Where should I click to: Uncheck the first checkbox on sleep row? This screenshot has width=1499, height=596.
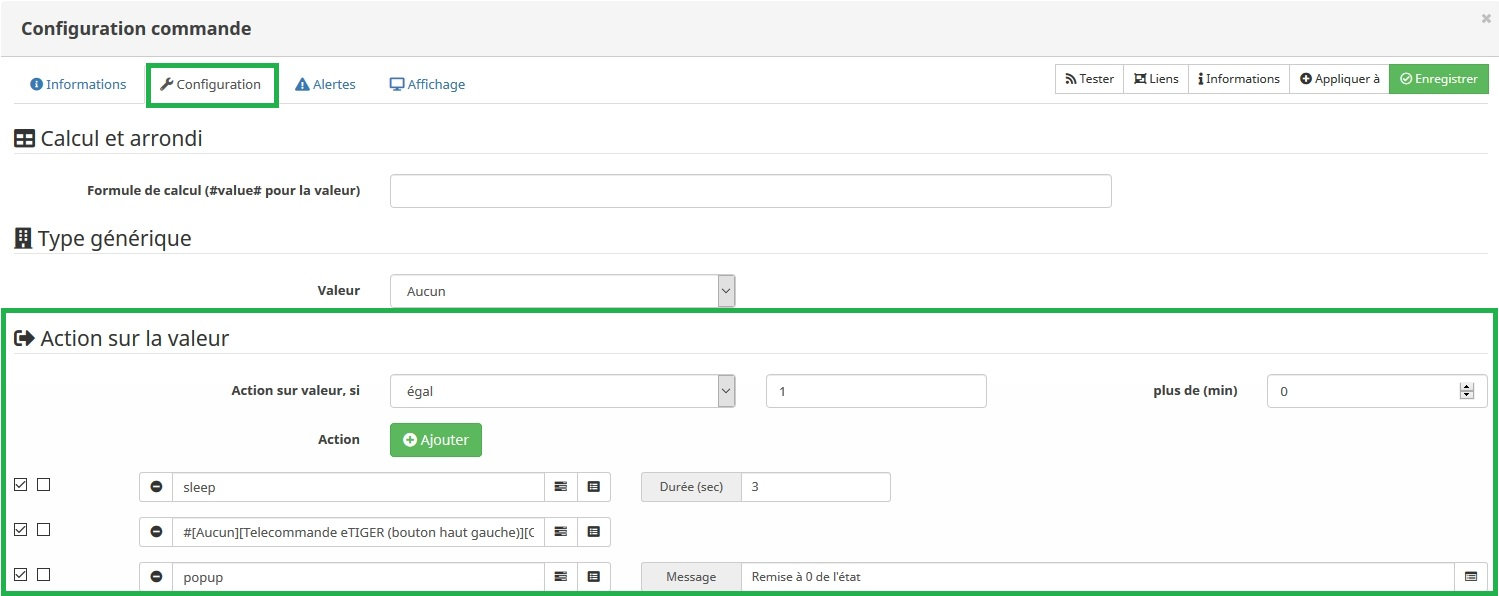tap(21, 485)
